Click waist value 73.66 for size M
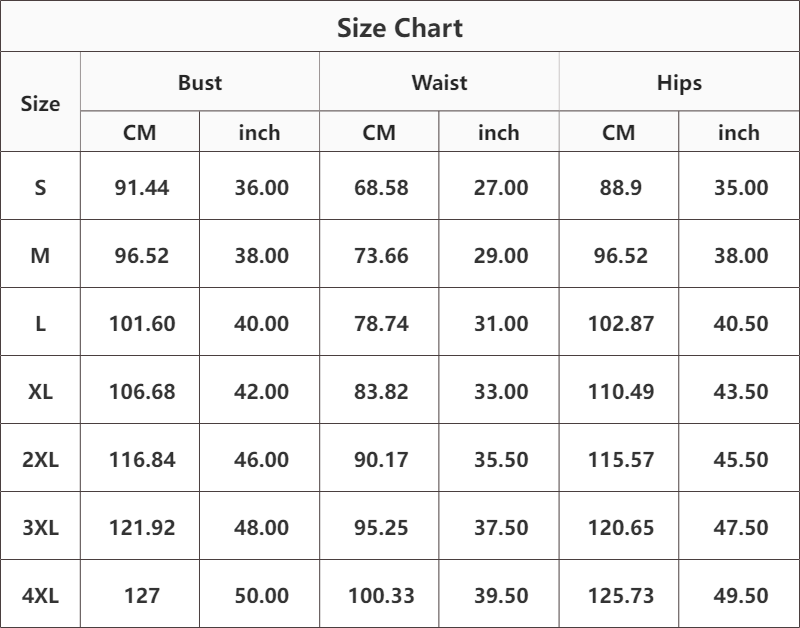 point(381,256)
